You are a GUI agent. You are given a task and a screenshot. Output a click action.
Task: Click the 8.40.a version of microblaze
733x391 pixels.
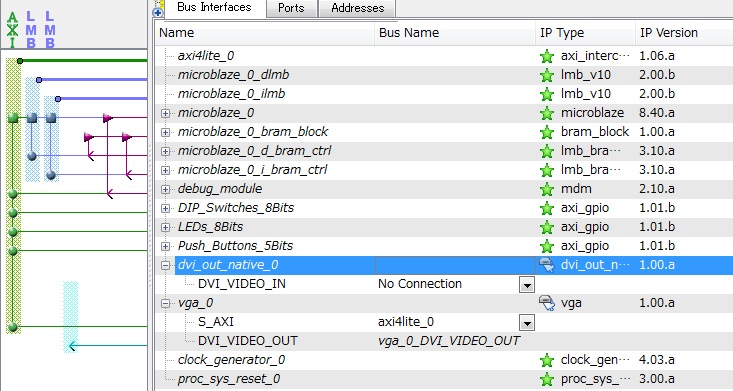pyautogui.click(x=656, y=113)
